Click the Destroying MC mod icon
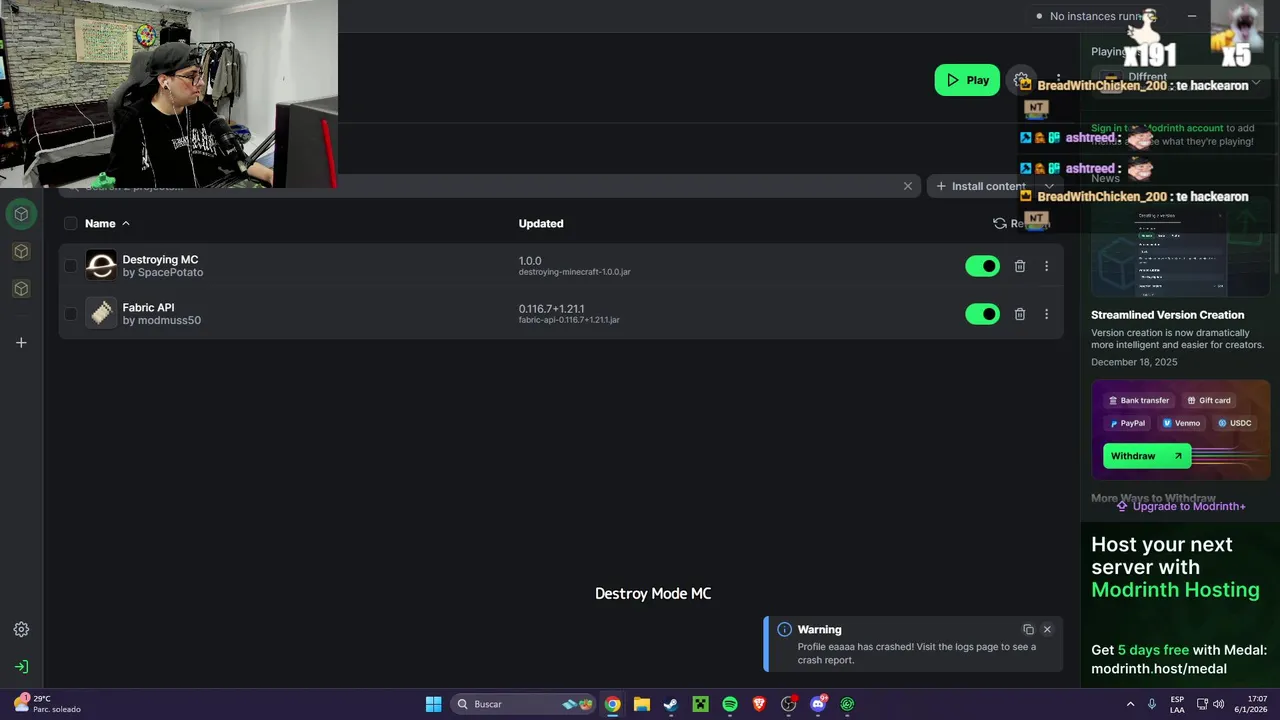This screenshot has height=720, width=1280. coord(101,266)
